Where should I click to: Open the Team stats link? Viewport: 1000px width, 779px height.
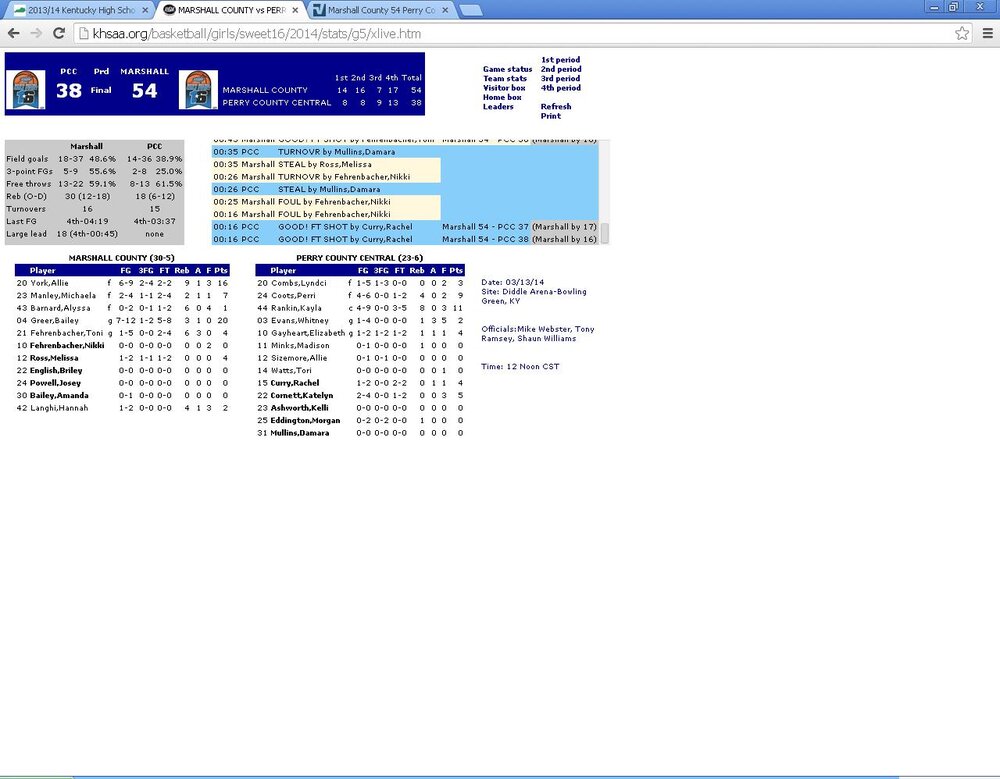(x=504, y=78)
